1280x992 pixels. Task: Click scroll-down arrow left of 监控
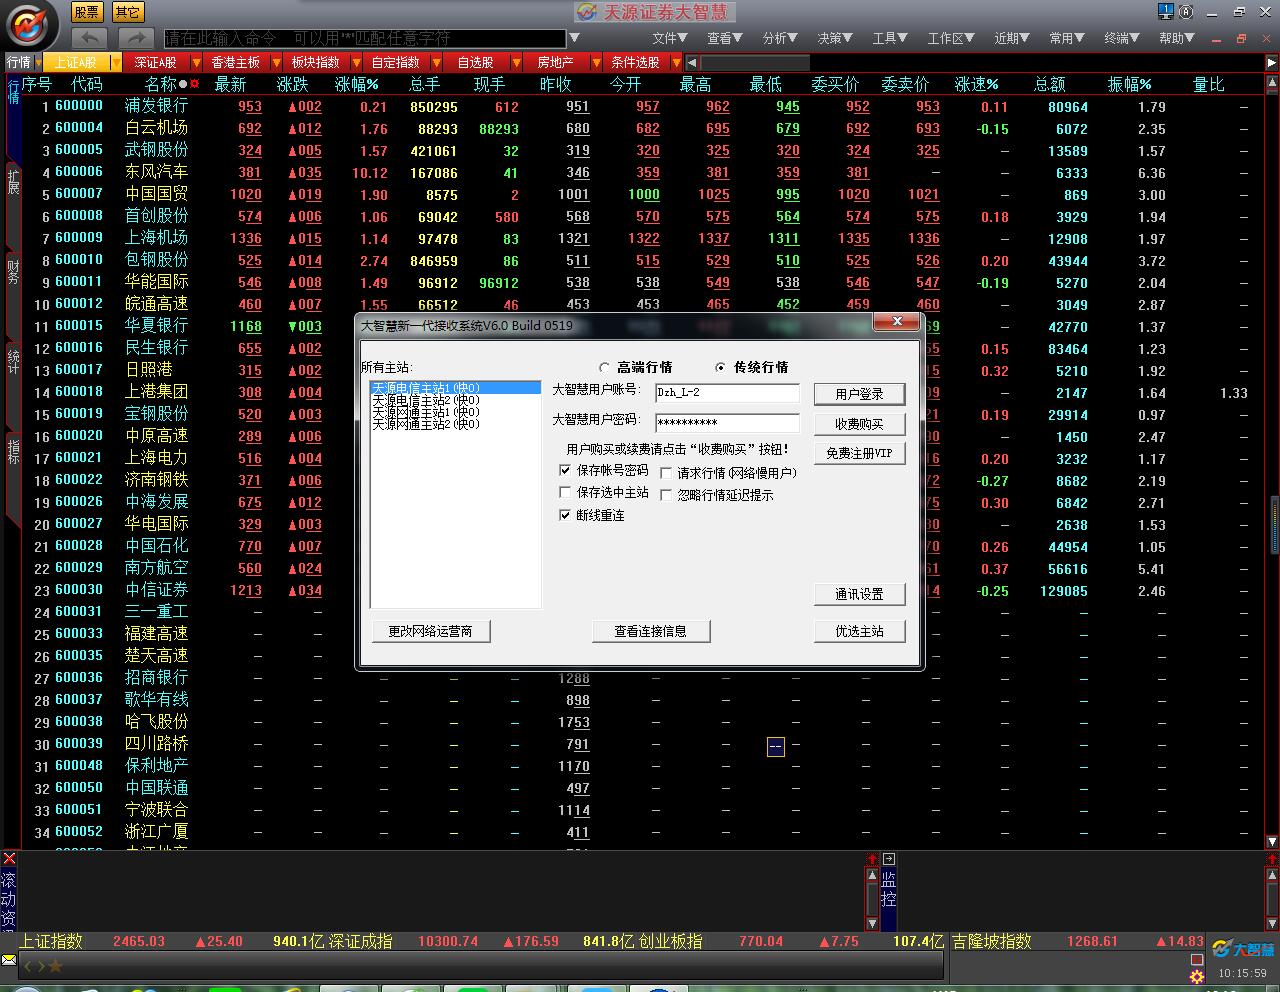coord(872,923)
